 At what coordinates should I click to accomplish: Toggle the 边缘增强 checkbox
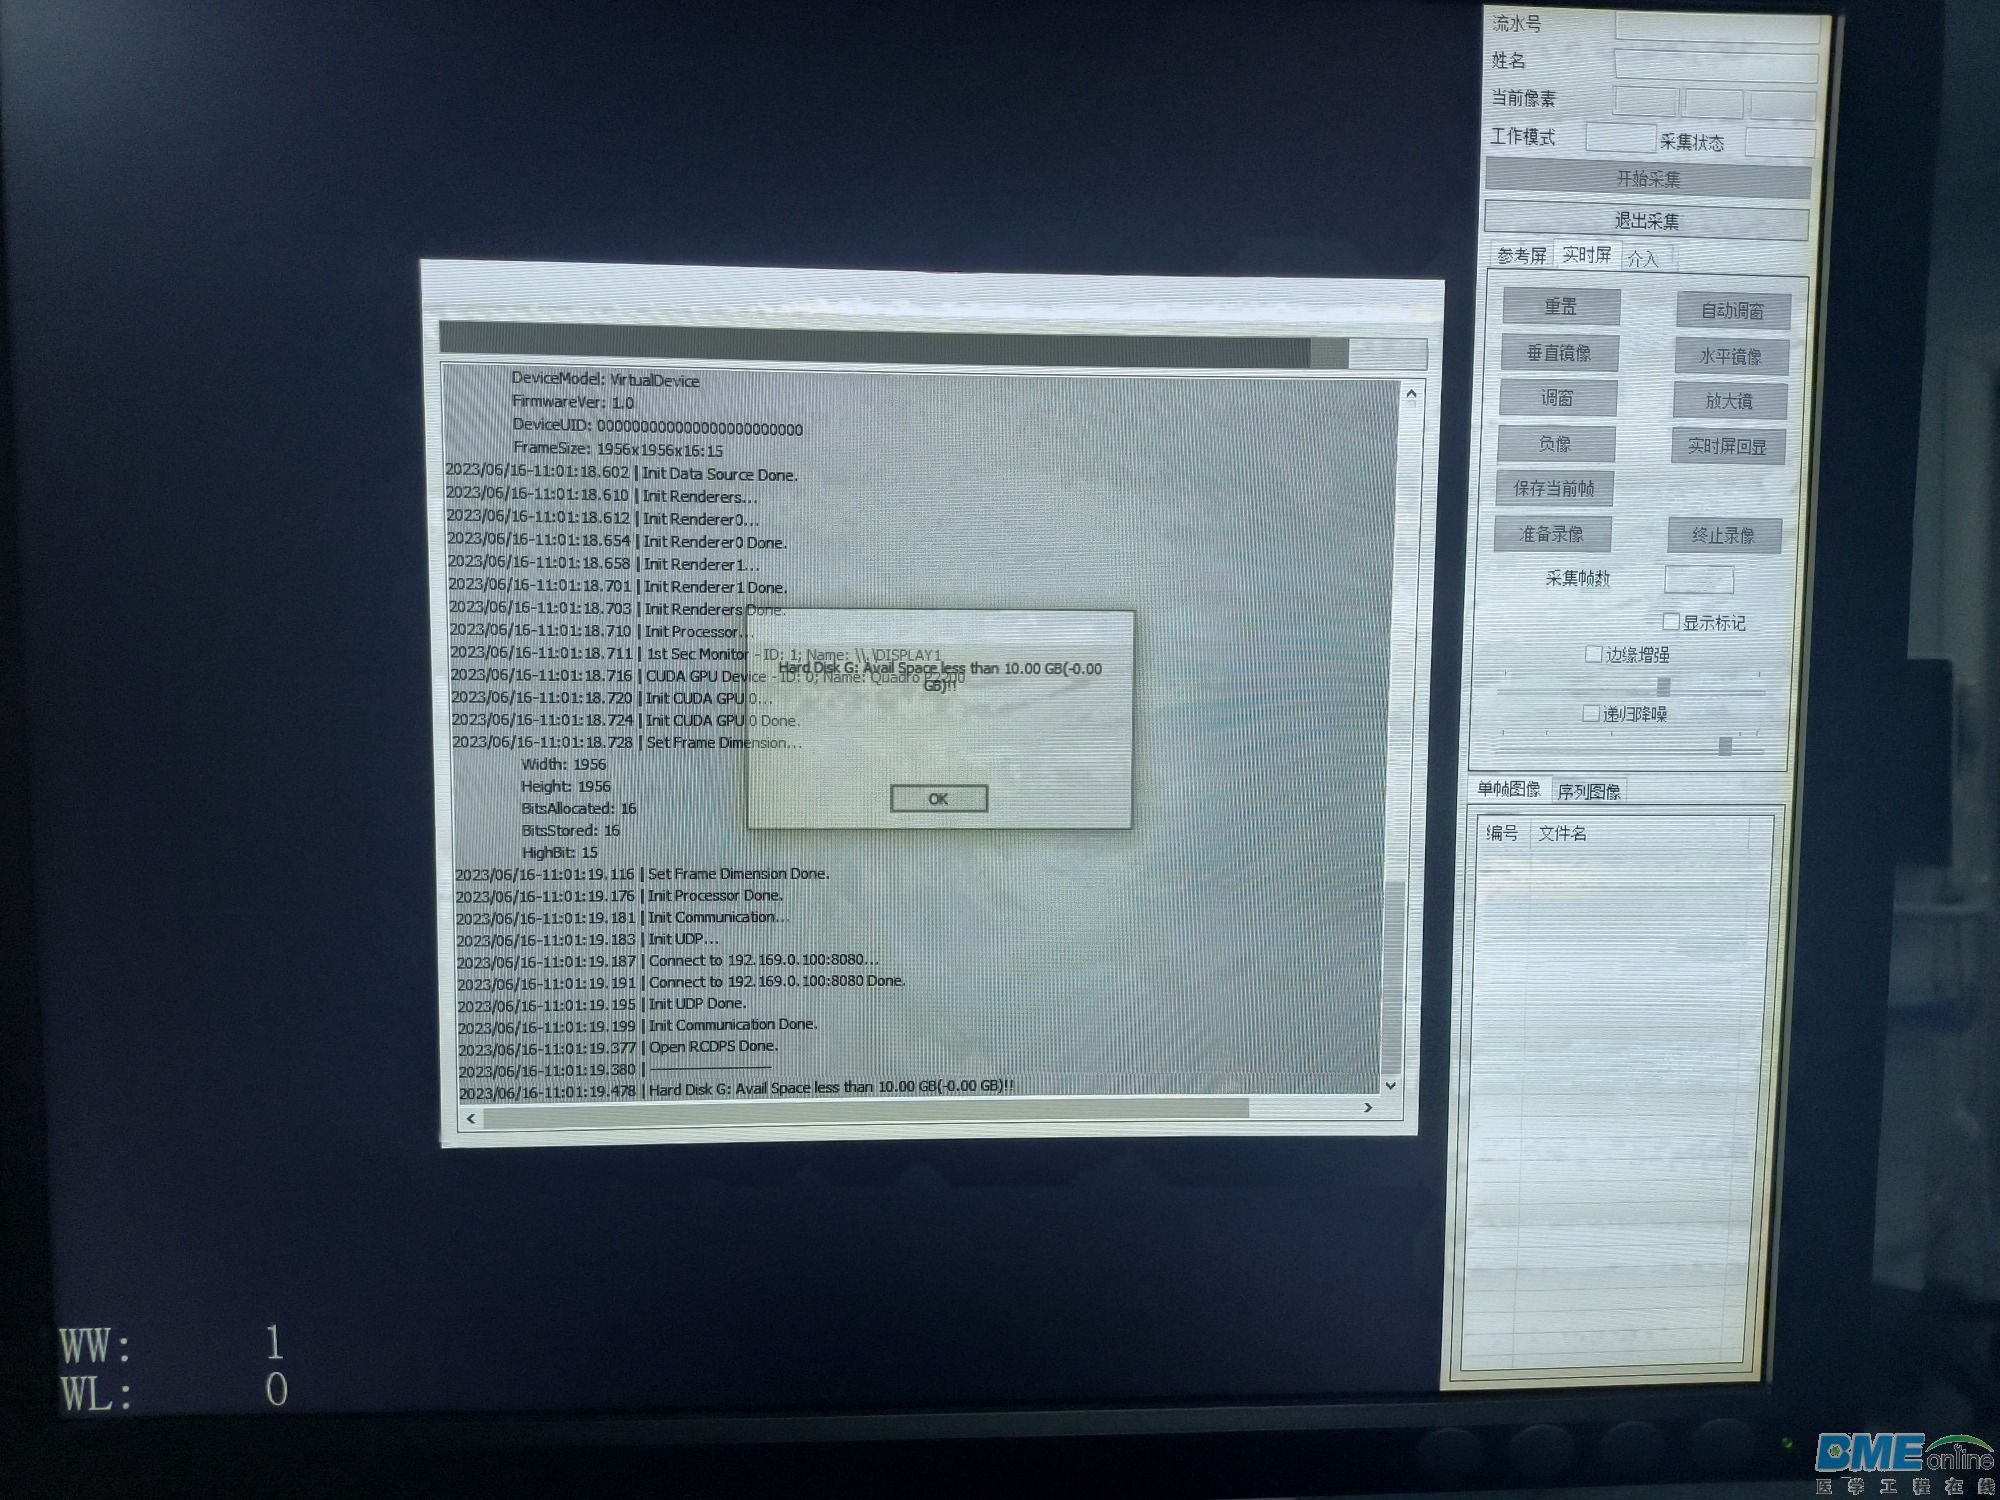(1594, 654)
